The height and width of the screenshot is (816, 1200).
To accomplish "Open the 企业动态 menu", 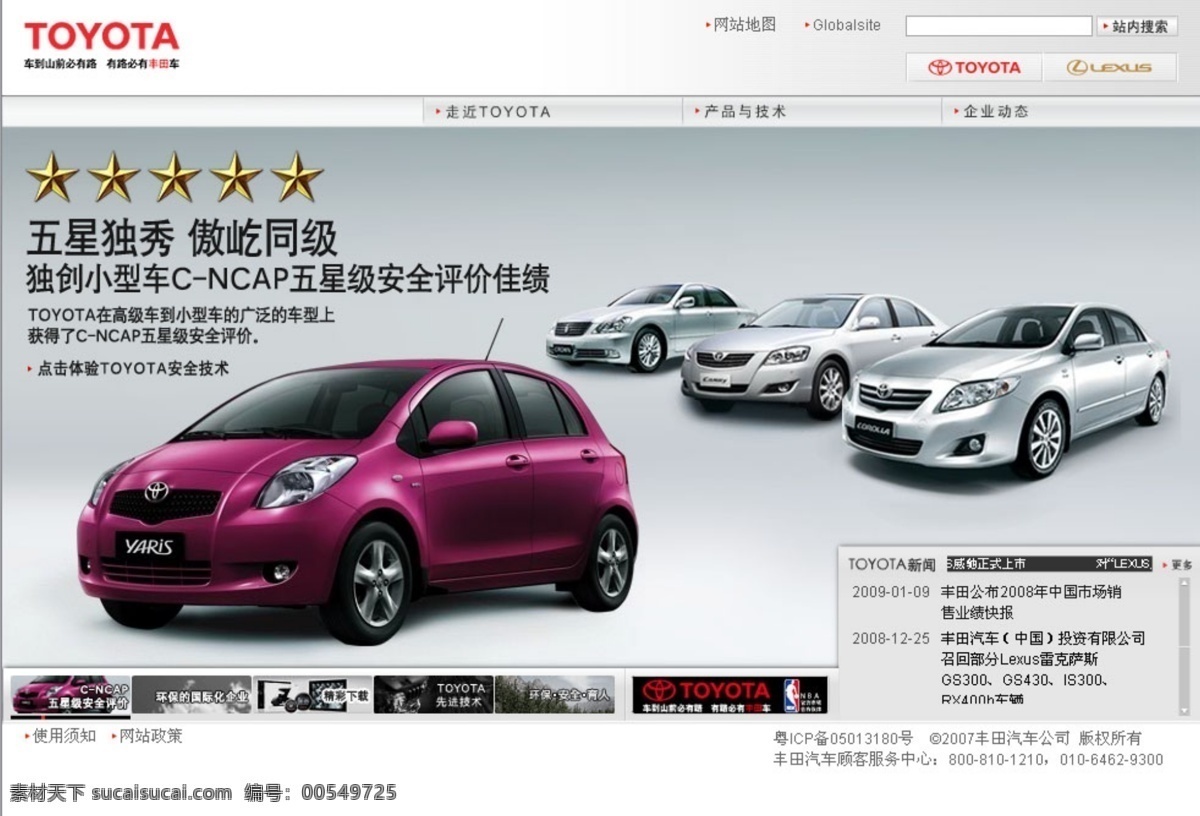I will coord(995,111).
